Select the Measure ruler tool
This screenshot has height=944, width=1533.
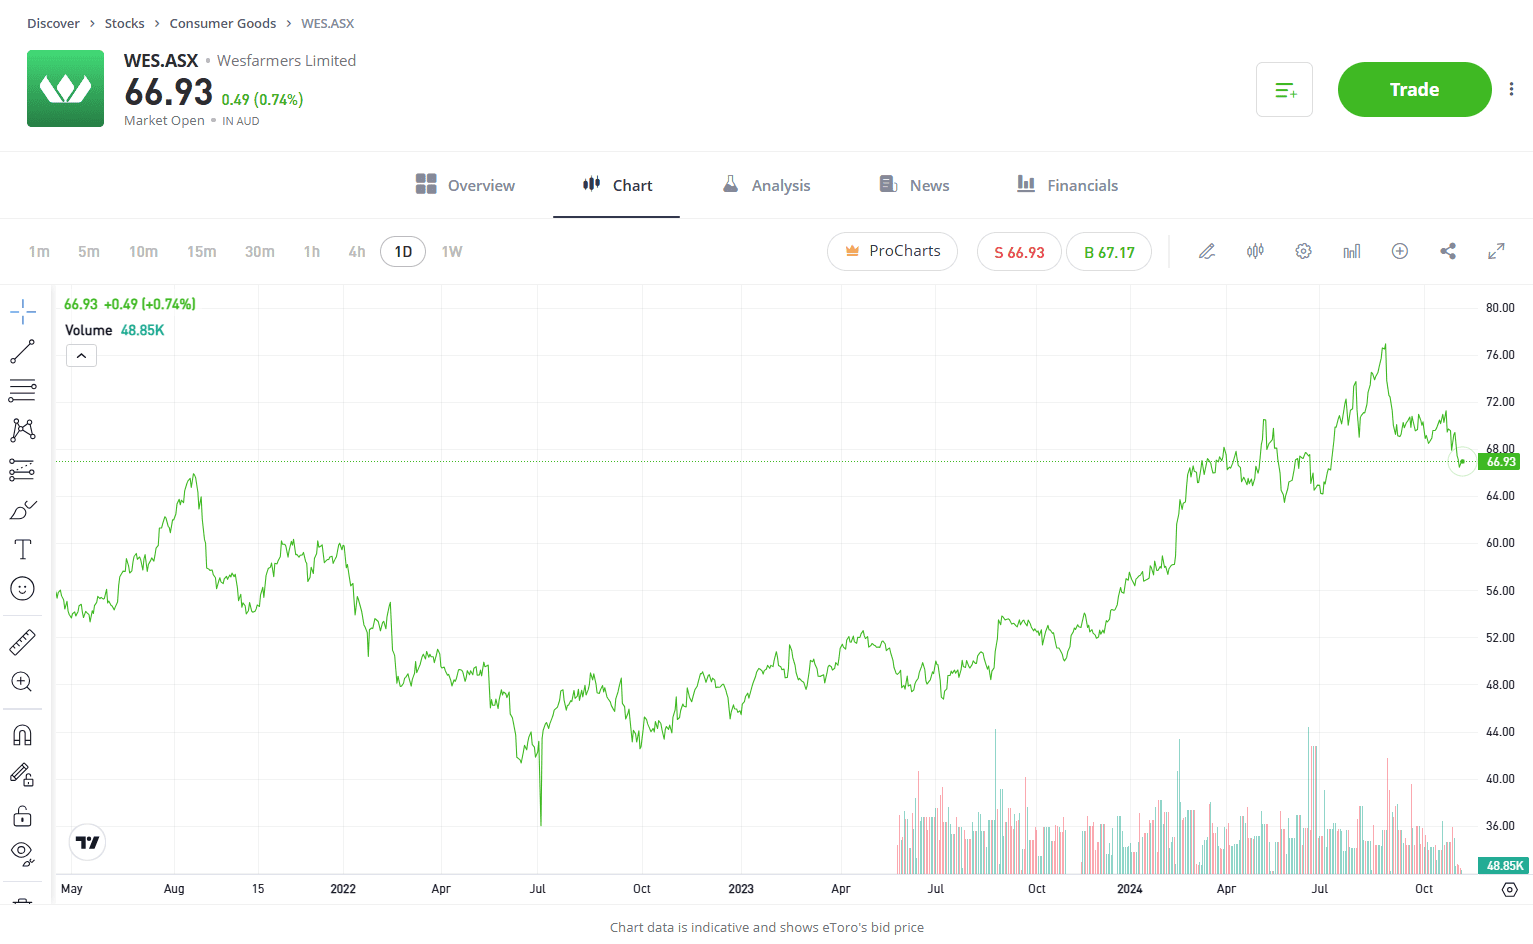(22, 642)
